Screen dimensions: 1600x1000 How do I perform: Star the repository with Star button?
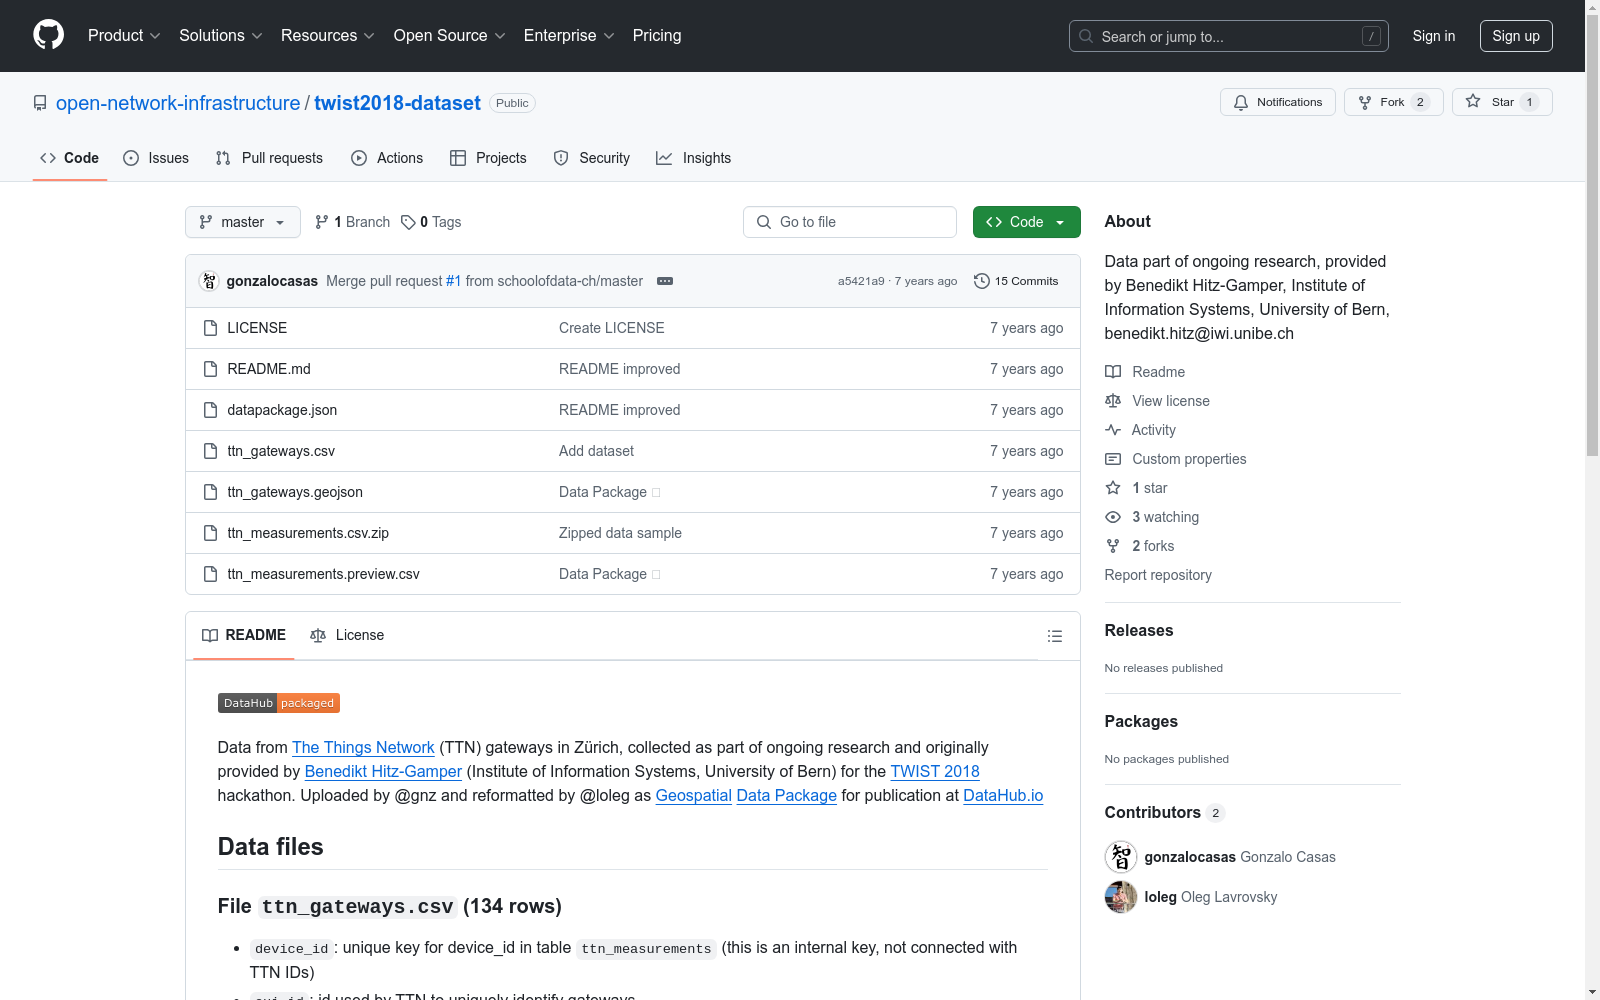click(1502, 102)
